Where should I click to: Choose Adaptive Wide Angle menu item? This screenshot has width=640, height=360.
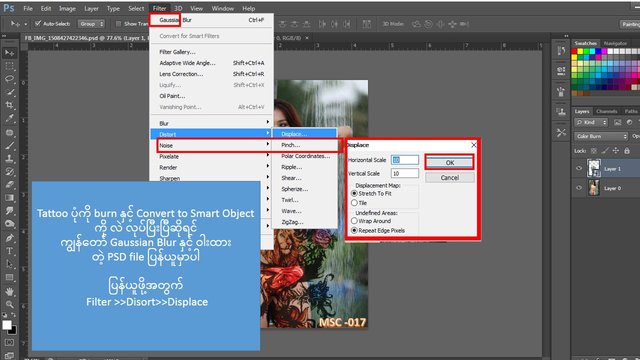(211, 63)
